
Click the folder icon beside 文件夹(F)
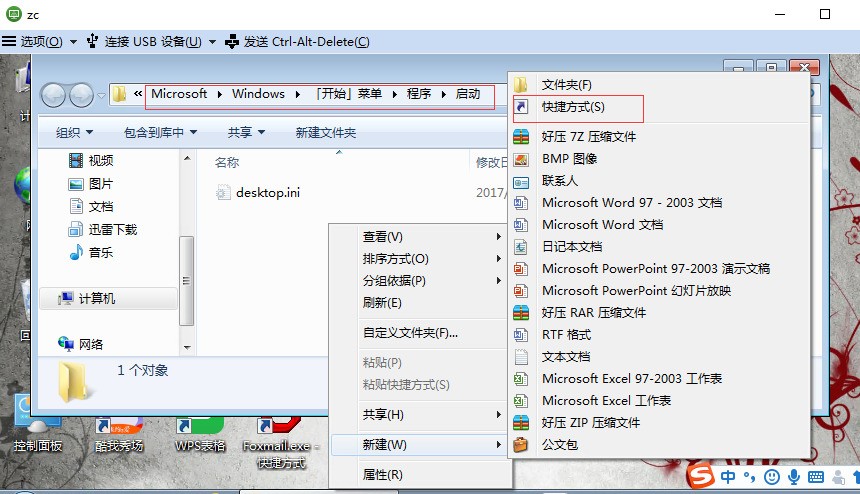point(520,84)
